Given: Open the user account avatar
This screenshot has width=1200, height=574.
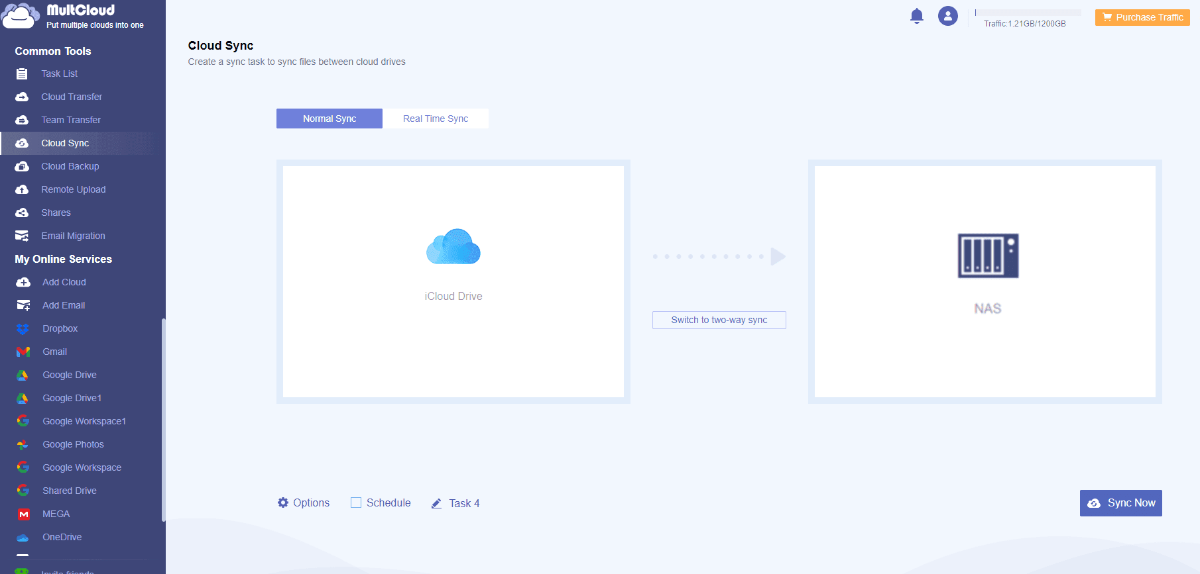Looking at the screenshot, I should coord(948,16).
